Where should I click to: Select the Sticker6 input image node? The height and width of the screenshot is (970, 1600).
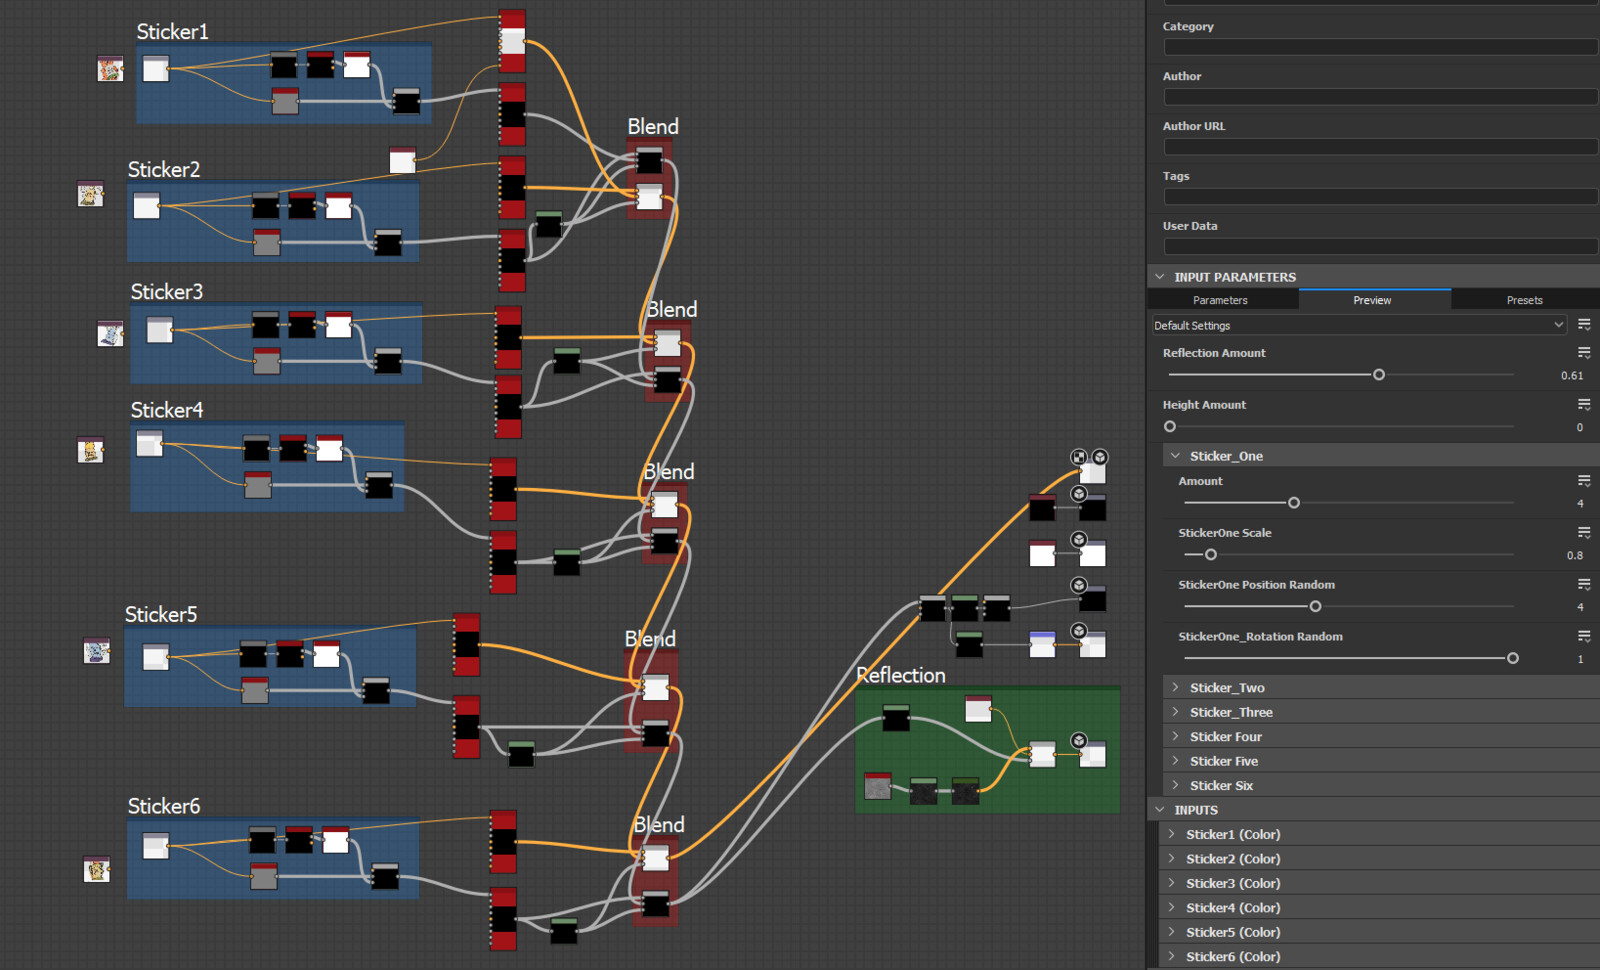coord(97,869)
